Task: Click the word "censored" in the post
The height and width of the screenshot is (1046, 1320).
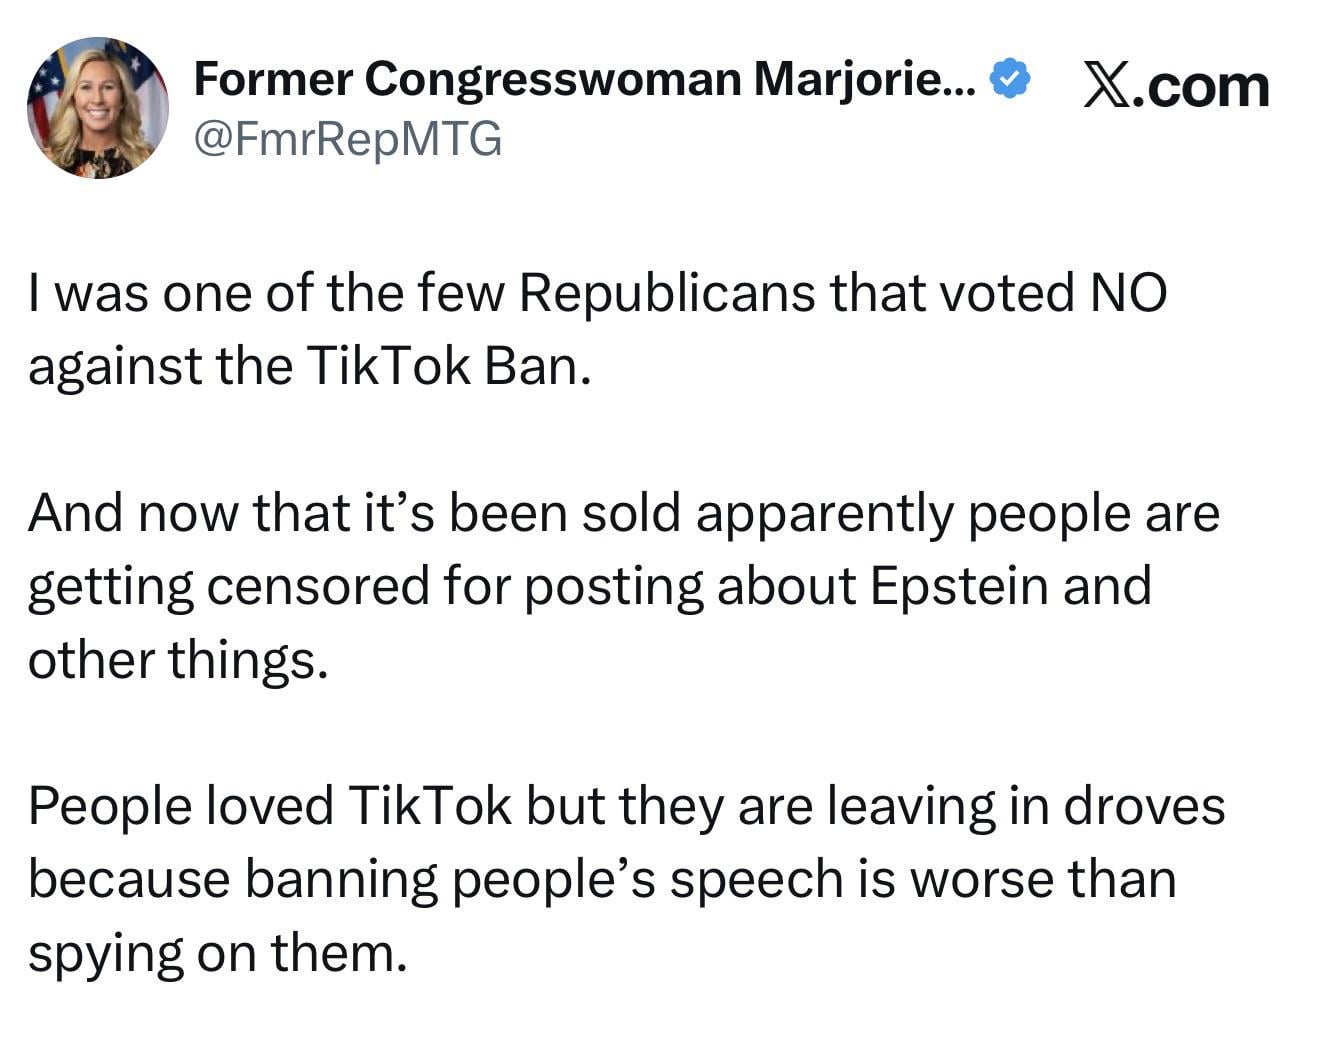Action: (x=318, y=586)
